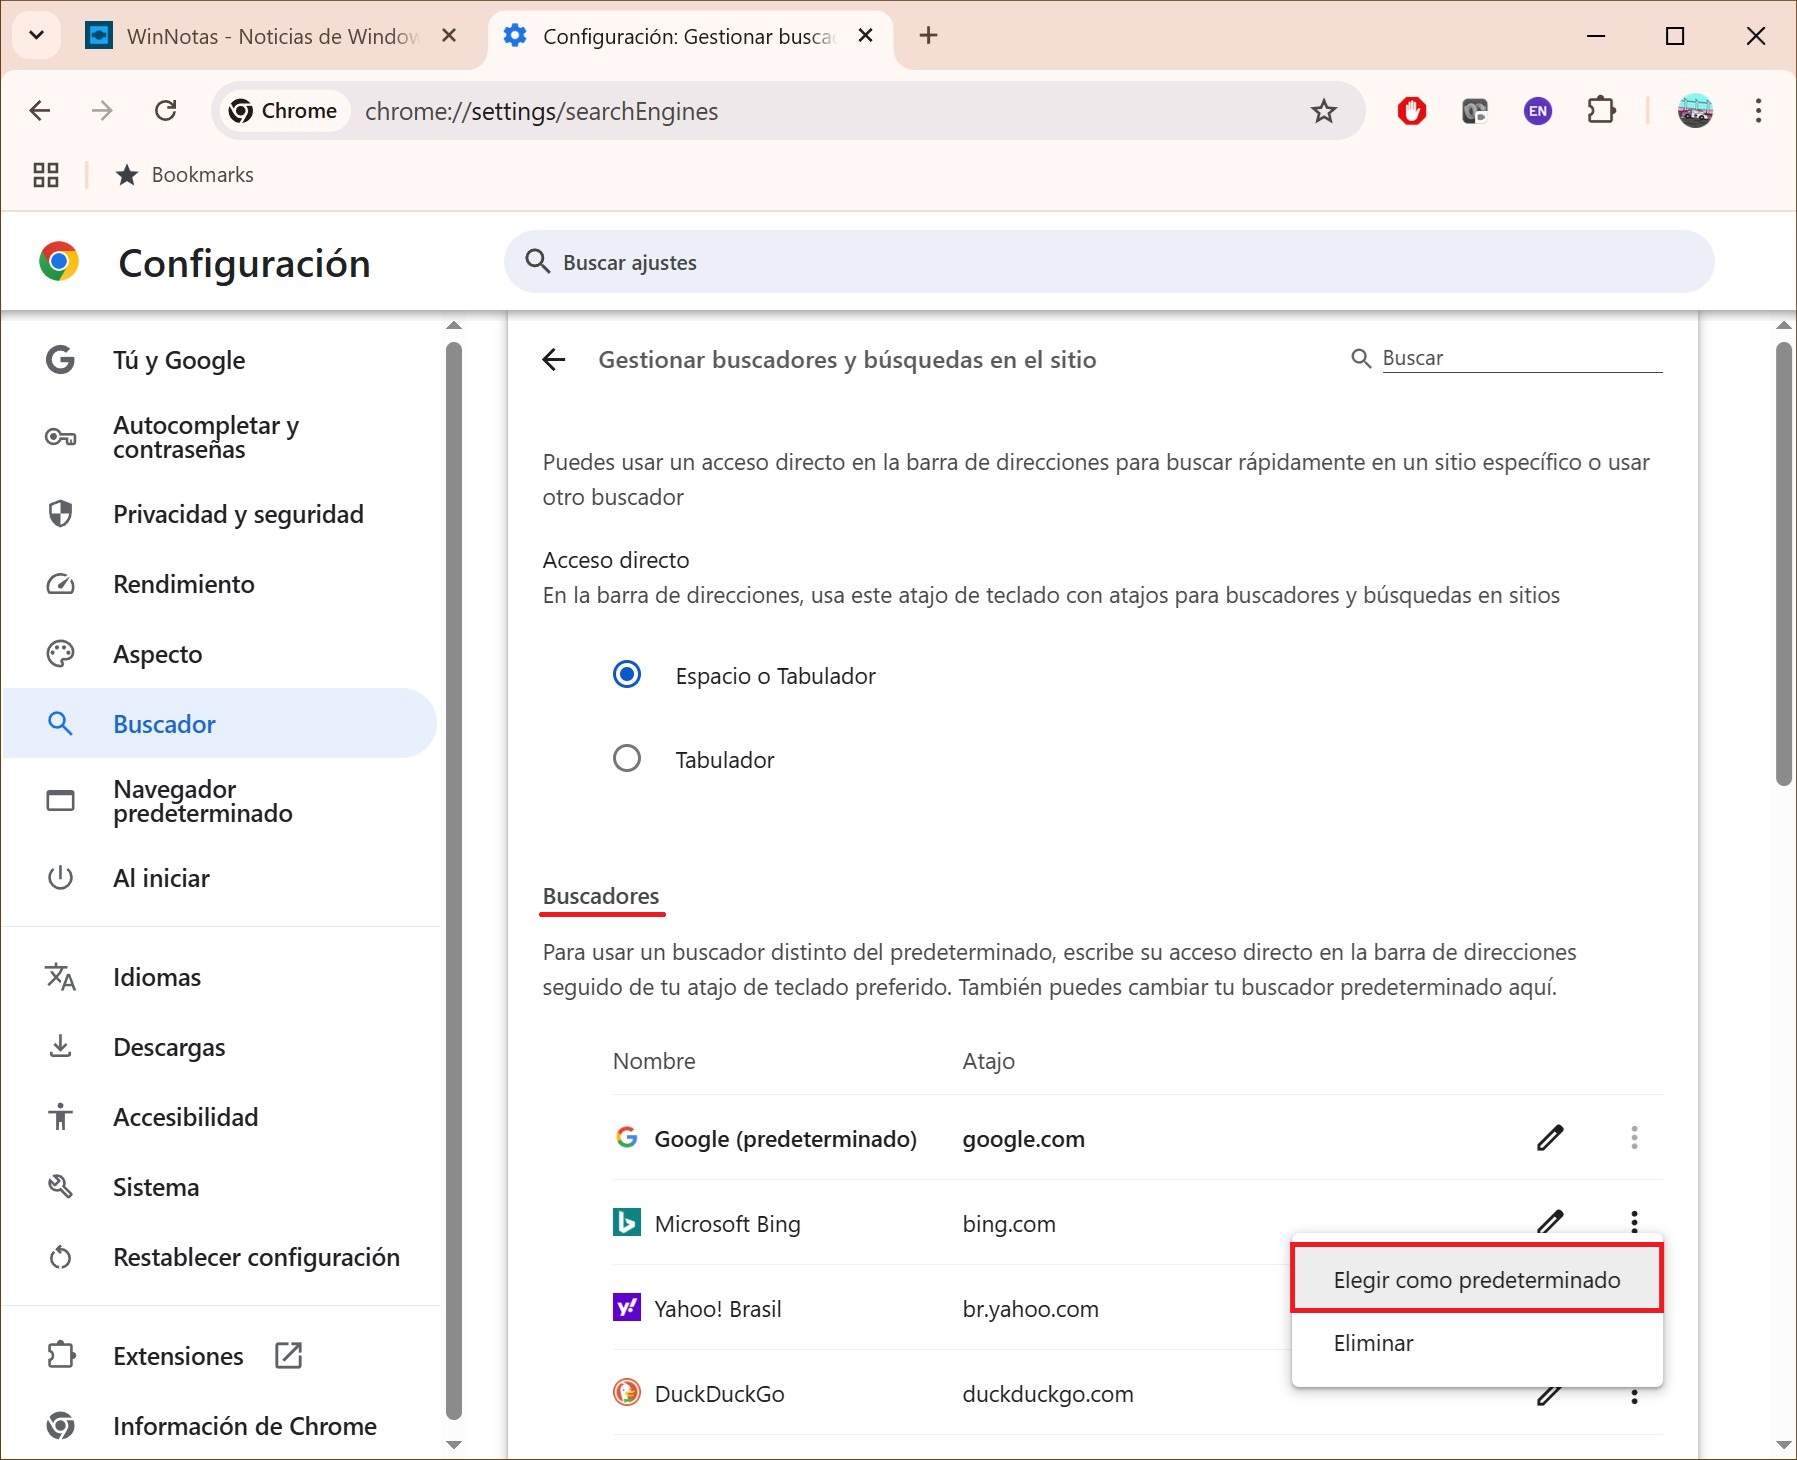Choose Elegir como predeterminado
1797x1460 pixels.
[x=1477, y=1279]
